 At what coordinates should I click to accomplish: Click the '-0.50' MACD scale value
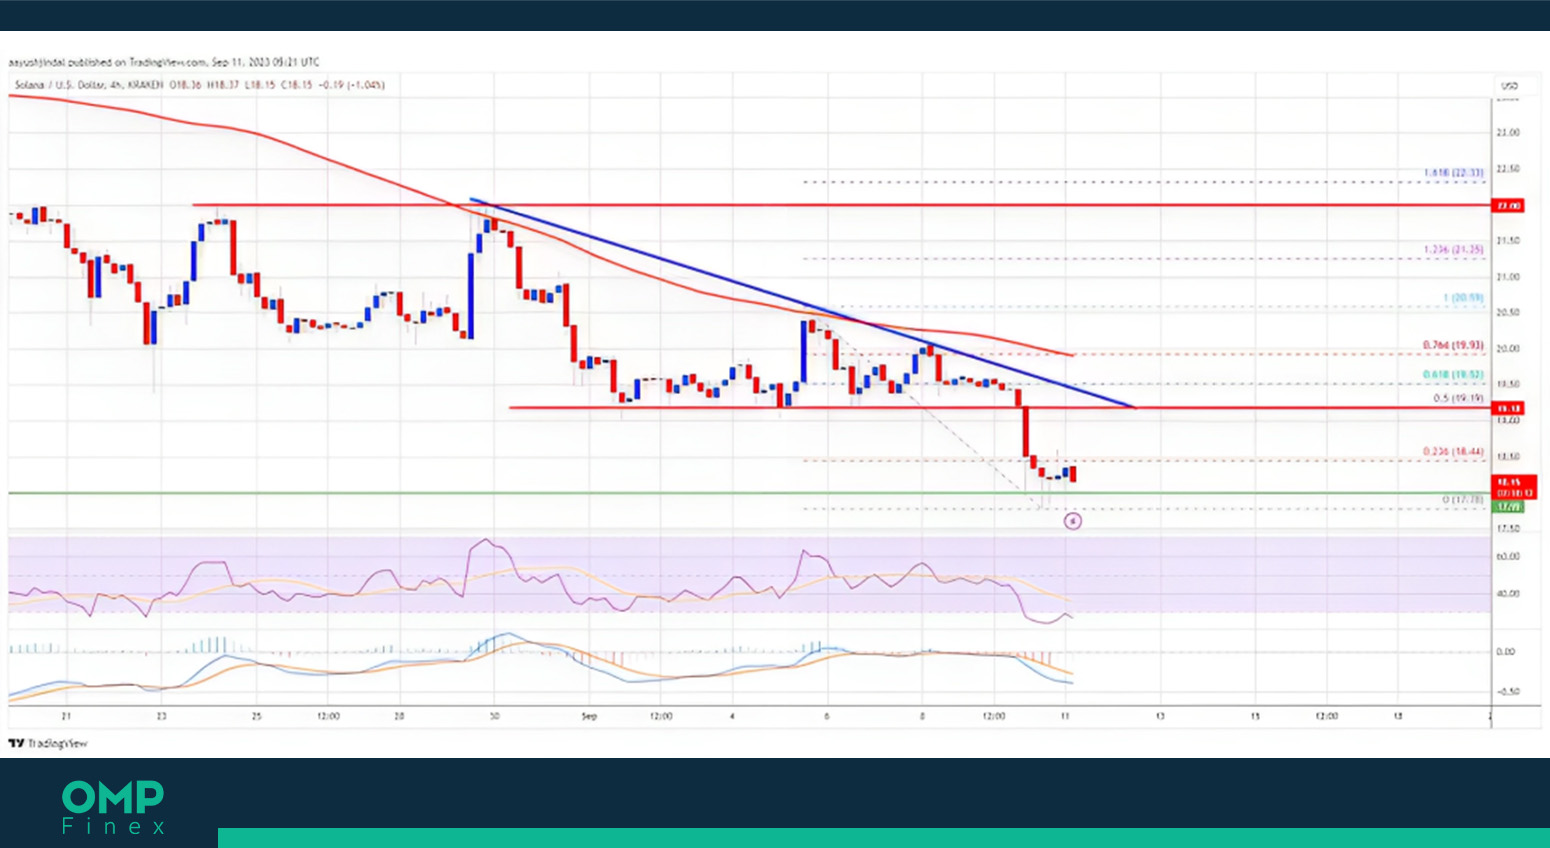click(x=1507, y=692)
